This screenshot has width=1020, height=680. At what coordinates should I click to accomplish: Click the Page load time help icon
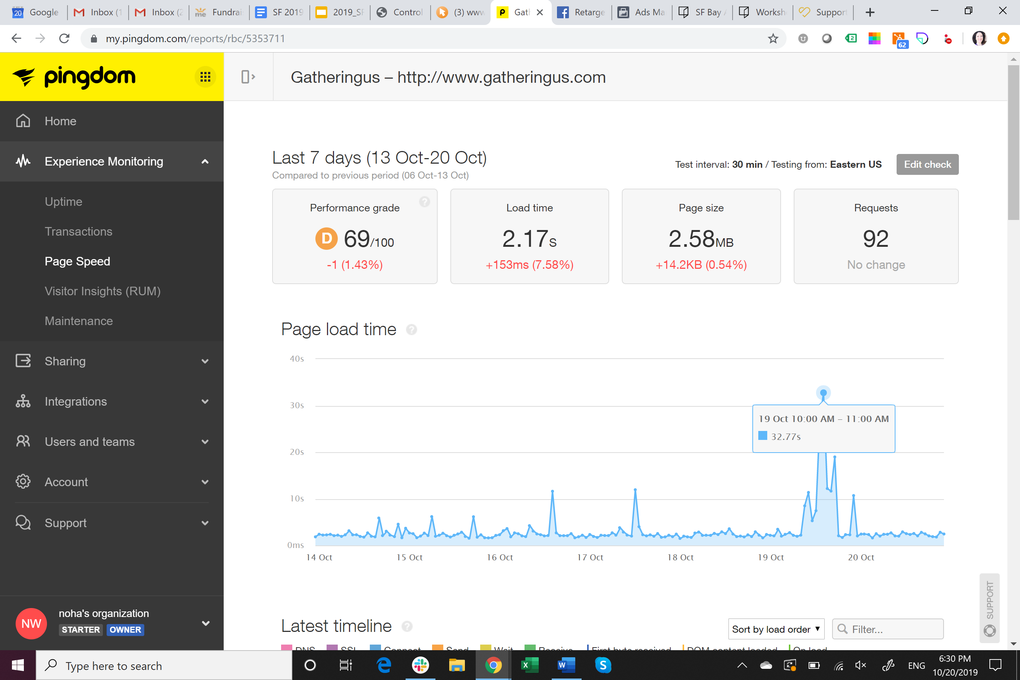(411, 330)
